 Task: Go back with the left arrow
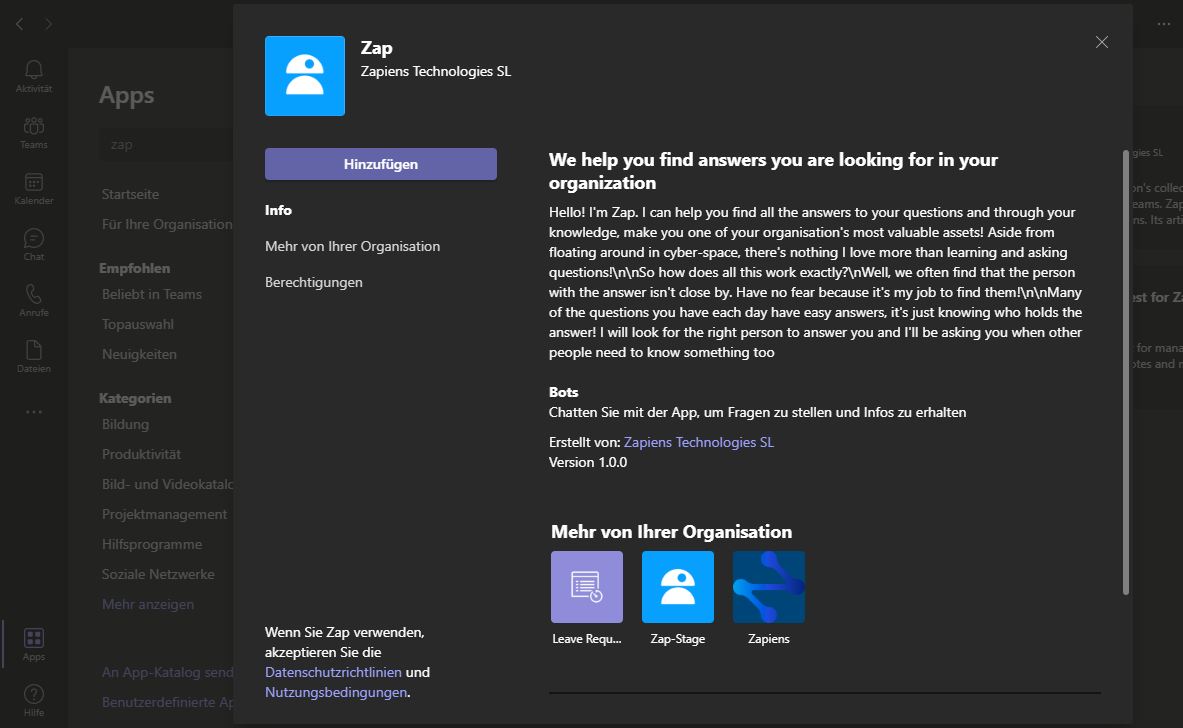pyautogui.click(x=20, y=24)
